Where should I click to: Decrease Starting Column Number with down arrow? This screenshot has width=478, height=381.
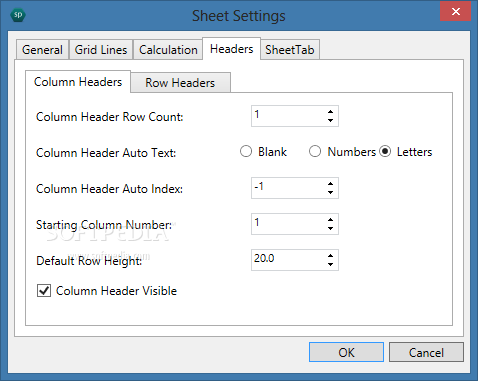tap(330, 228)
